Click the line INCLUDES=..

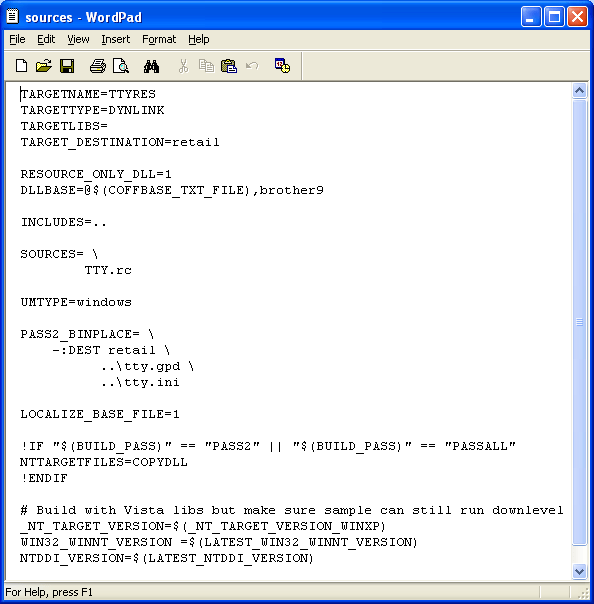(64, 222)
